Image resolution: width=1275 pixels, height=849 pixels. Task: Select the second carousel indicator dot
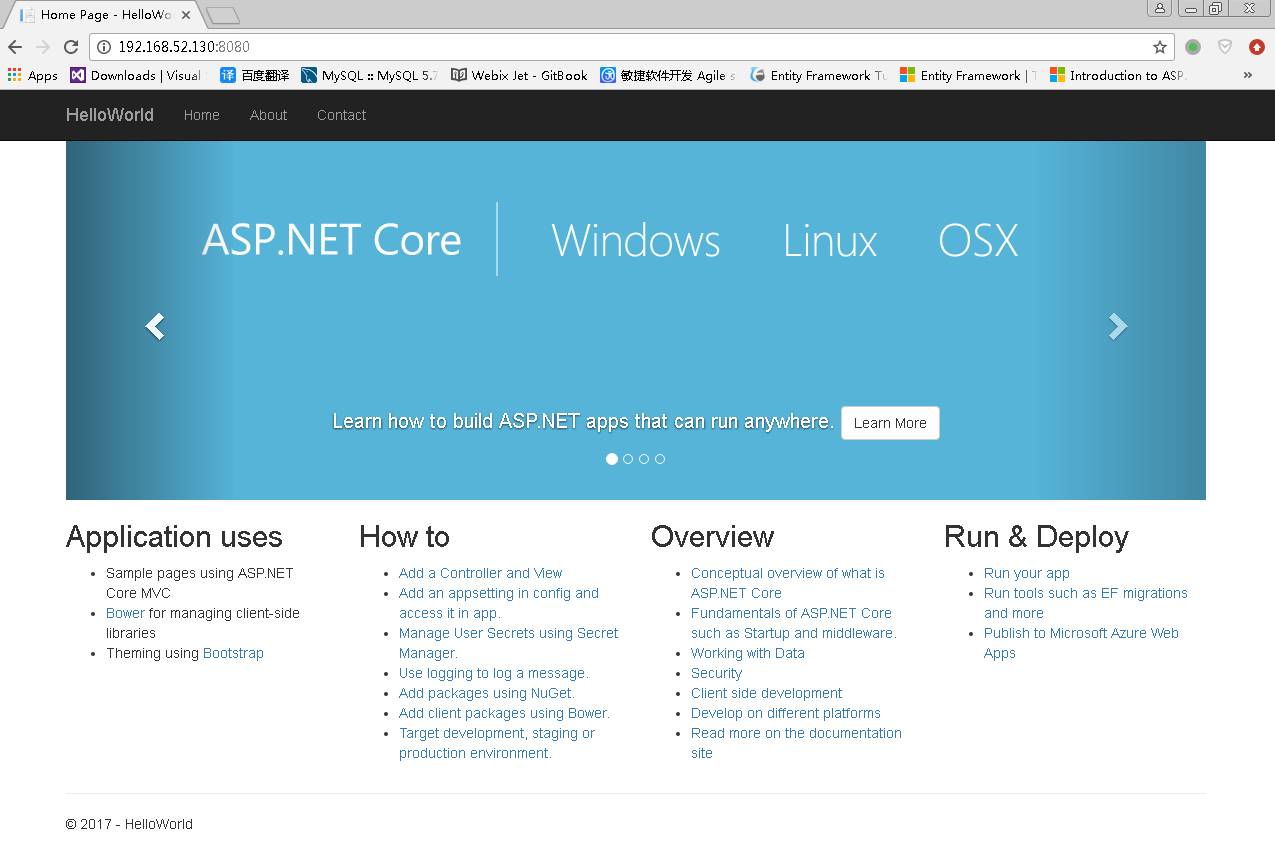[x=628, y=459]
